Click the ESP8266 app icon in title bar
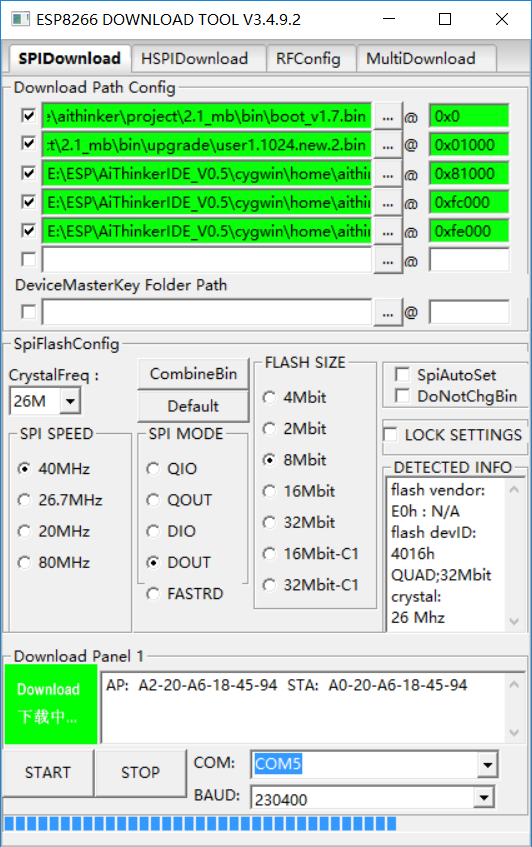 tap(20, 19)
